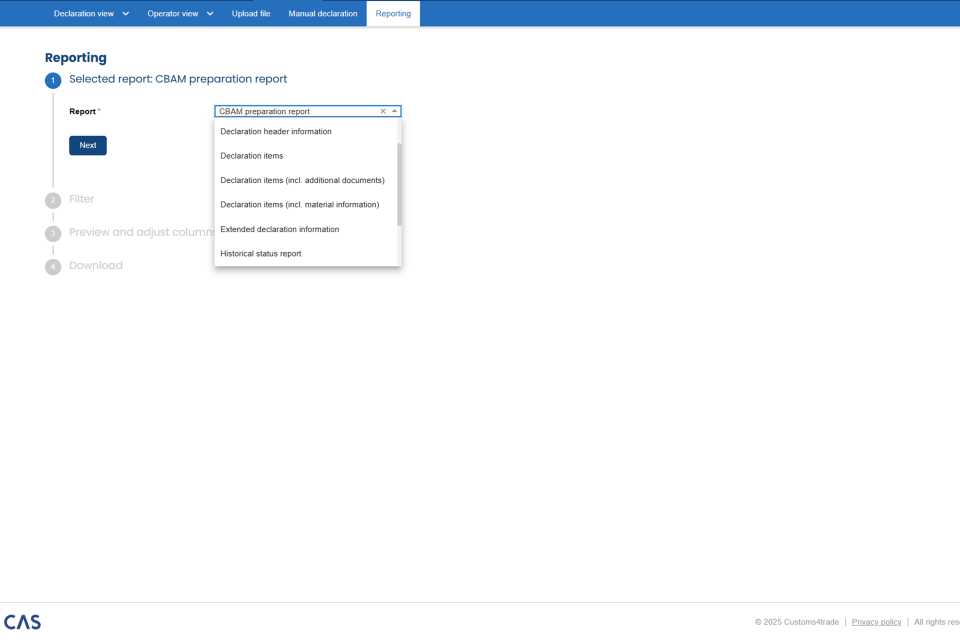Choose Declaration header information option
Screen dimensions: 960x640
pos(276,132)
